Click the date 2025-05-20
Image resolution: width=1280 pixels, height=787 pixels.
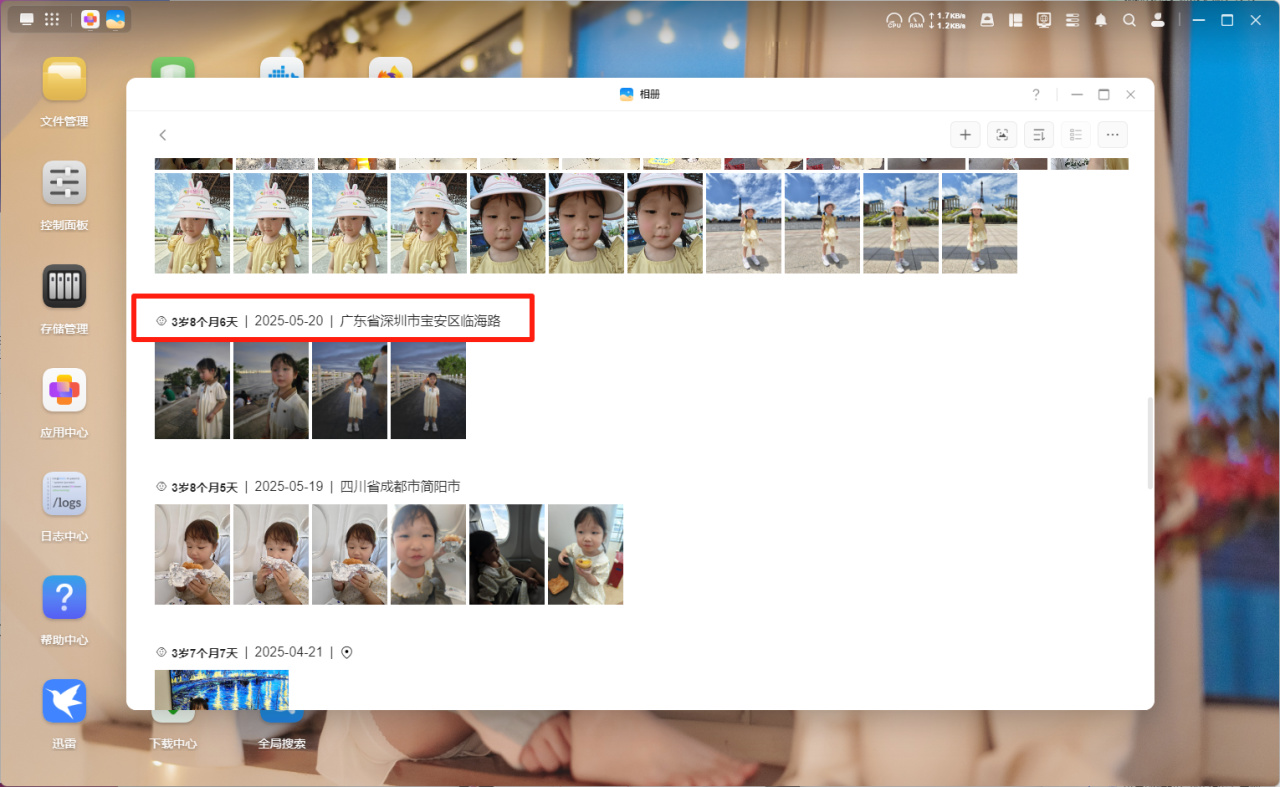(289, 321)
